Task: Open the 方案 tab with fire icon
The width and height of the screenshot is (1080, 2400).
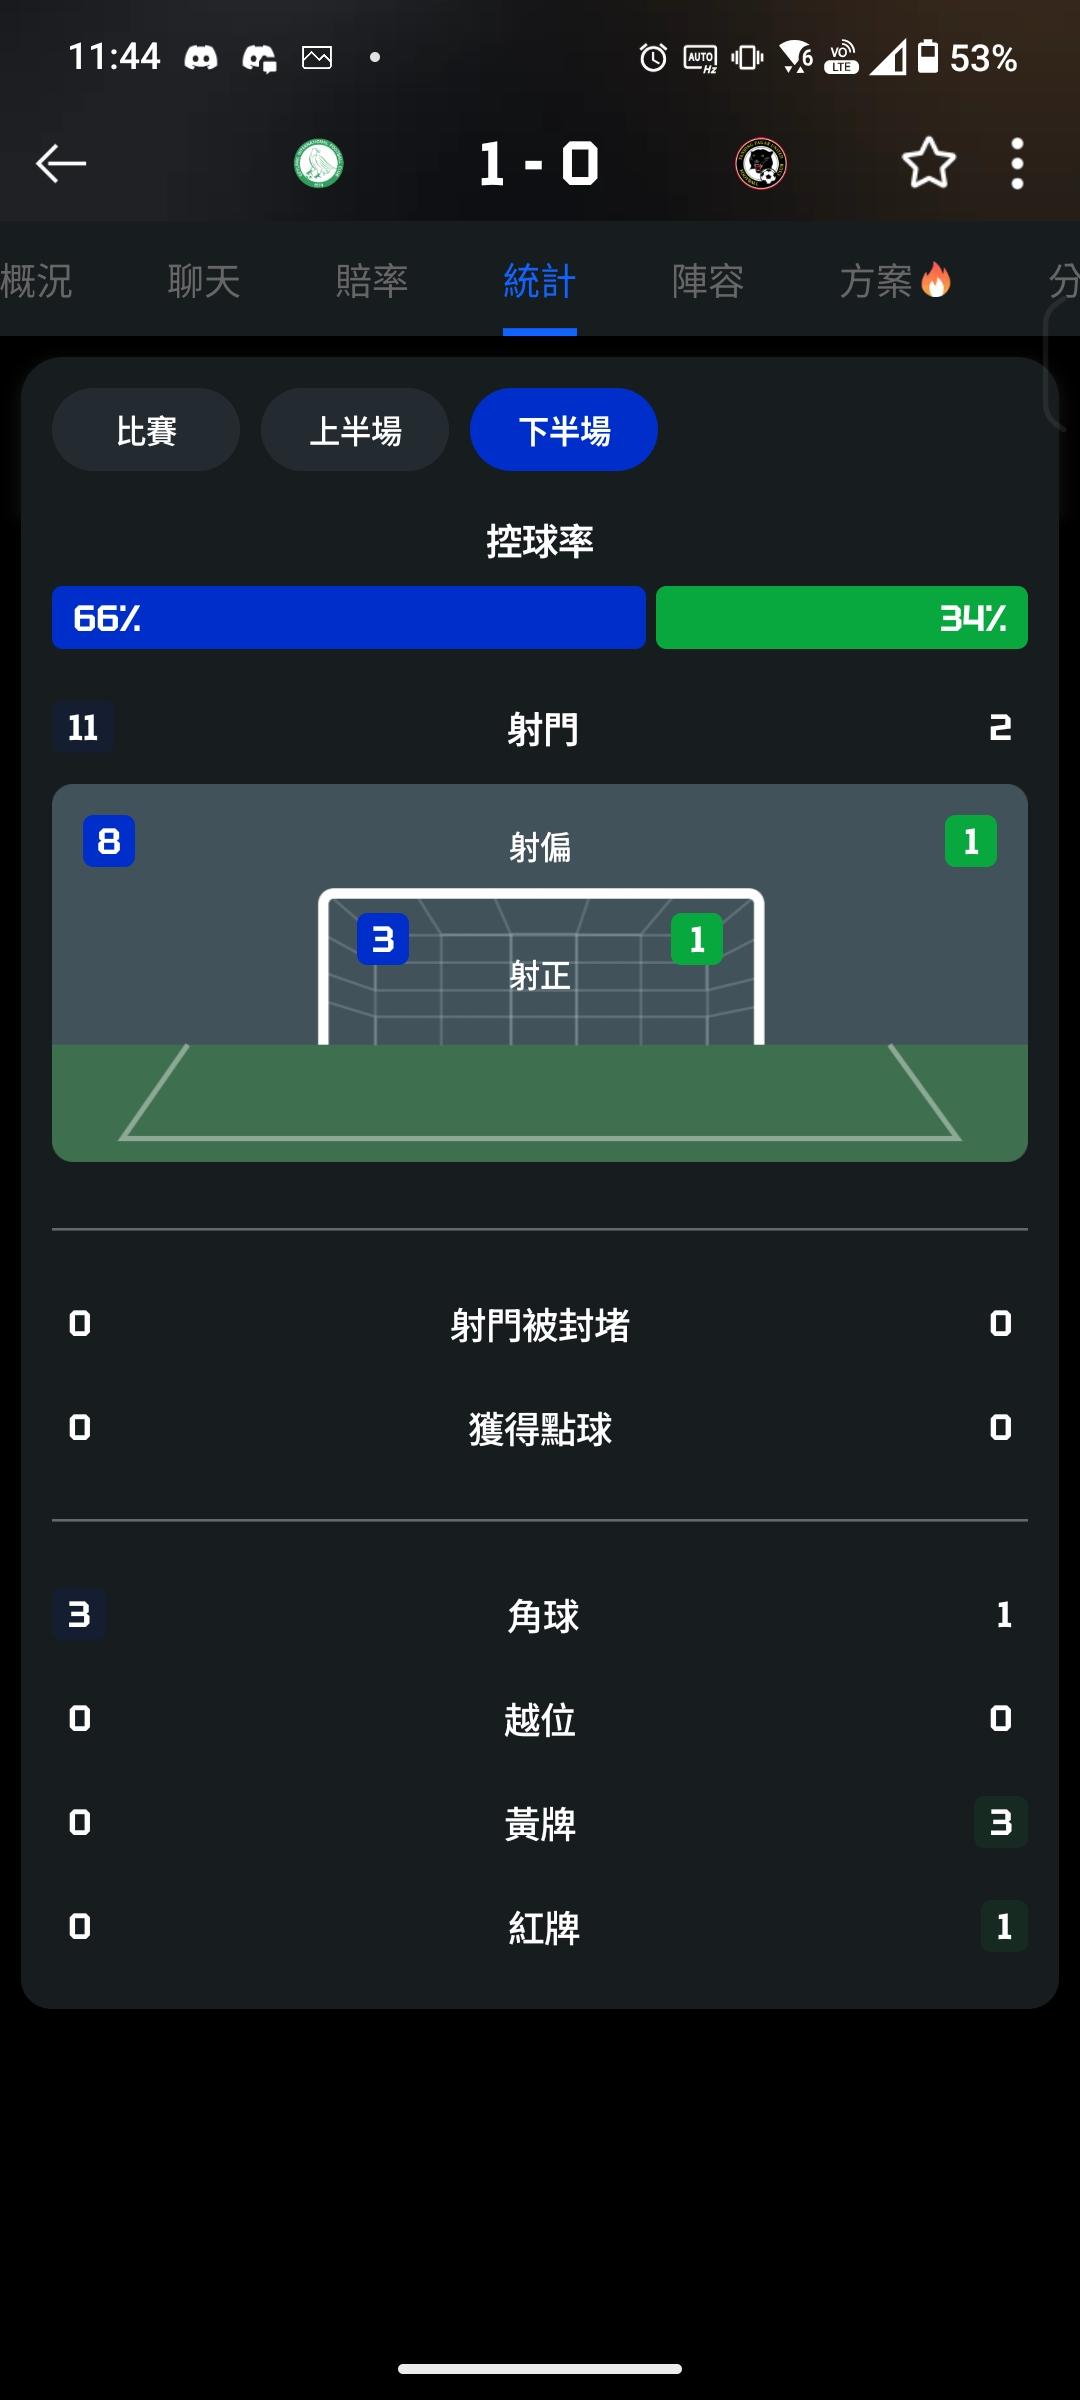Action: tap(895, 281)
